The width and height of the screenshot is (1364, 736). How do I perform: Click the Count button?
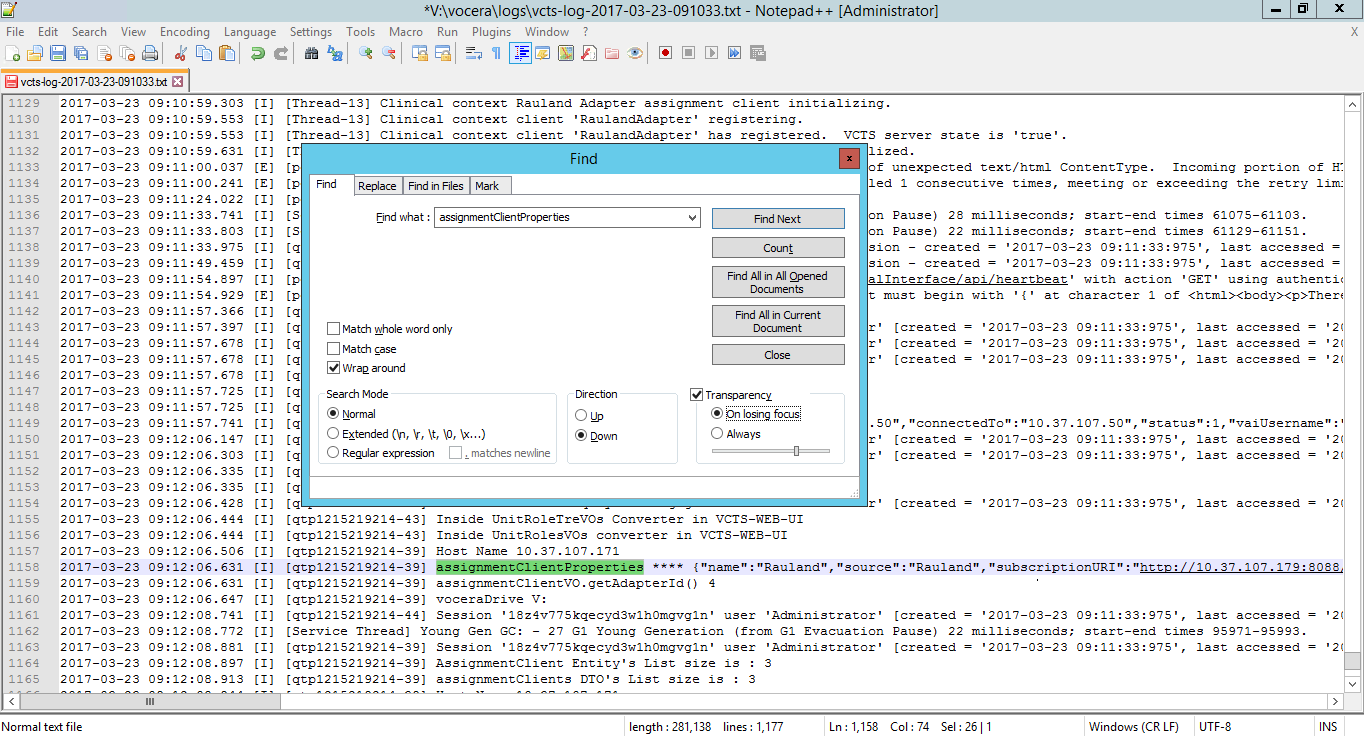click(778, 248)
